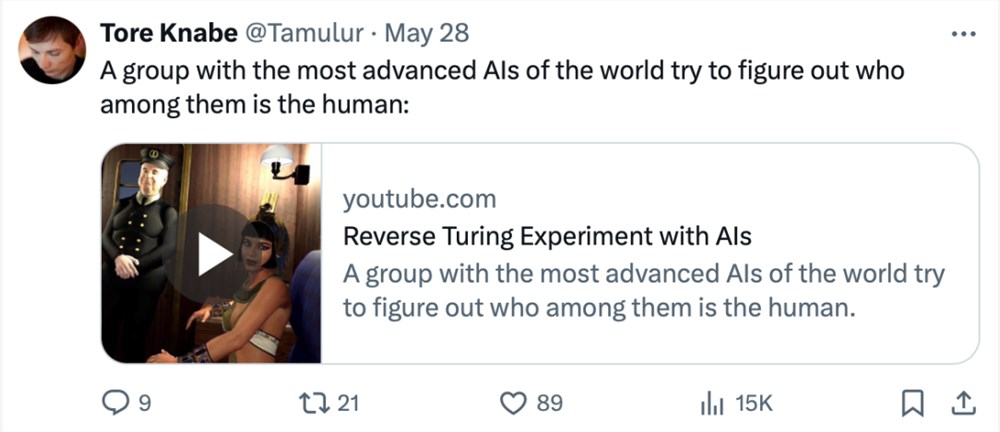Click the 21 retweets count
The image size is (1000, 432).
point(348,404)
